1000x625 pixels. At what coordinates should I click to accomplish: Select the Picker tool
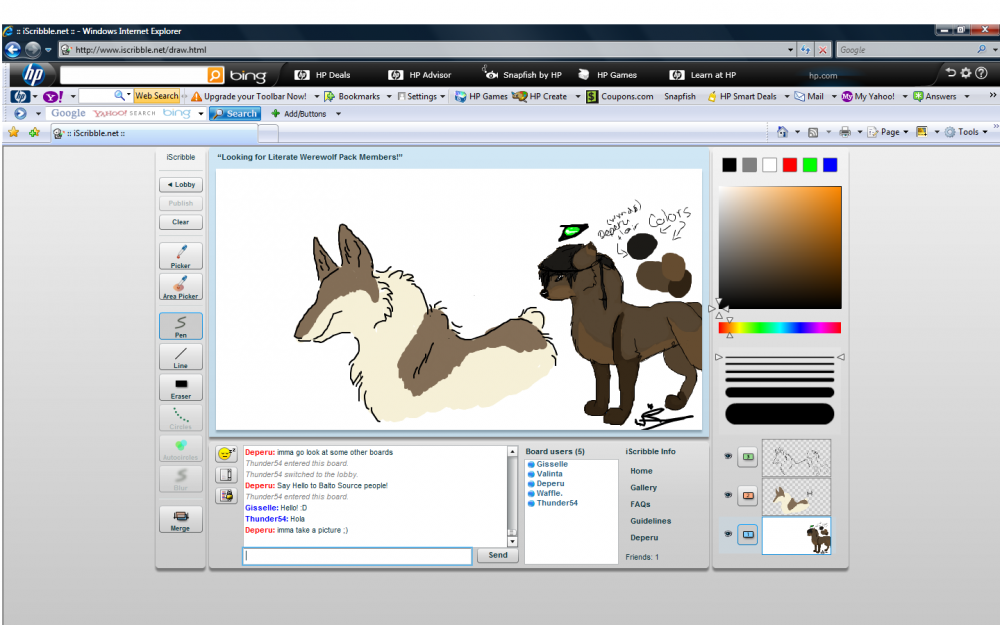tap(180, 256)
